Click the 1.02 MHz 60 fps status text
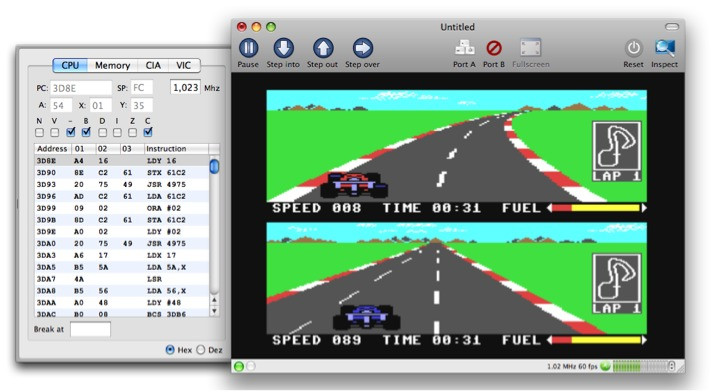 [x=572, y=366]
